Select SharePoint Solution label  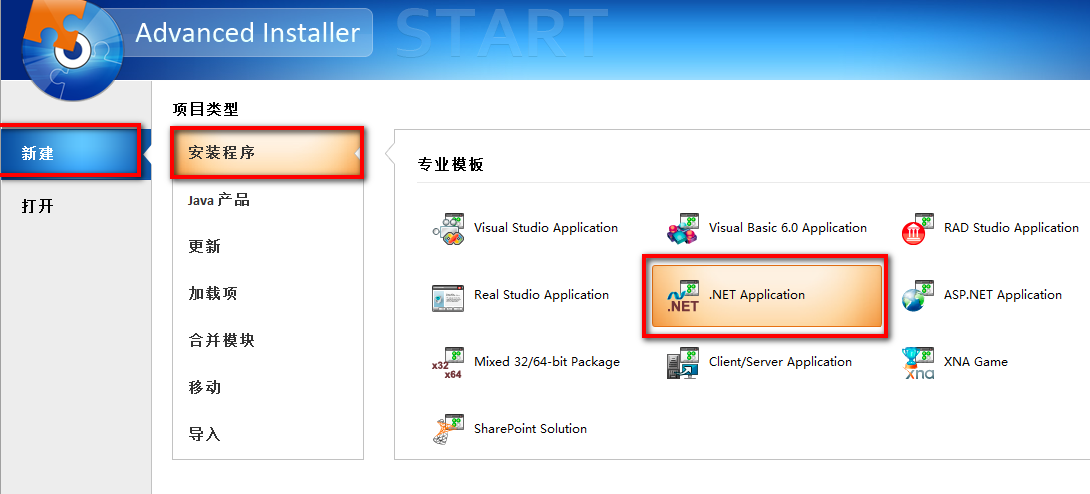tap(530, 429)
